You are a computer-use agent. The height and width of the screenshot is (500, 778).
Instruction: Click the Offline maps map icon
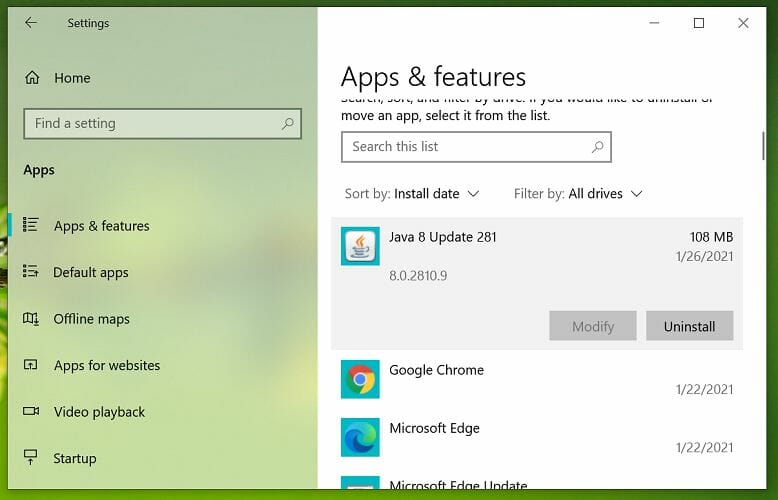pos(31,318)
